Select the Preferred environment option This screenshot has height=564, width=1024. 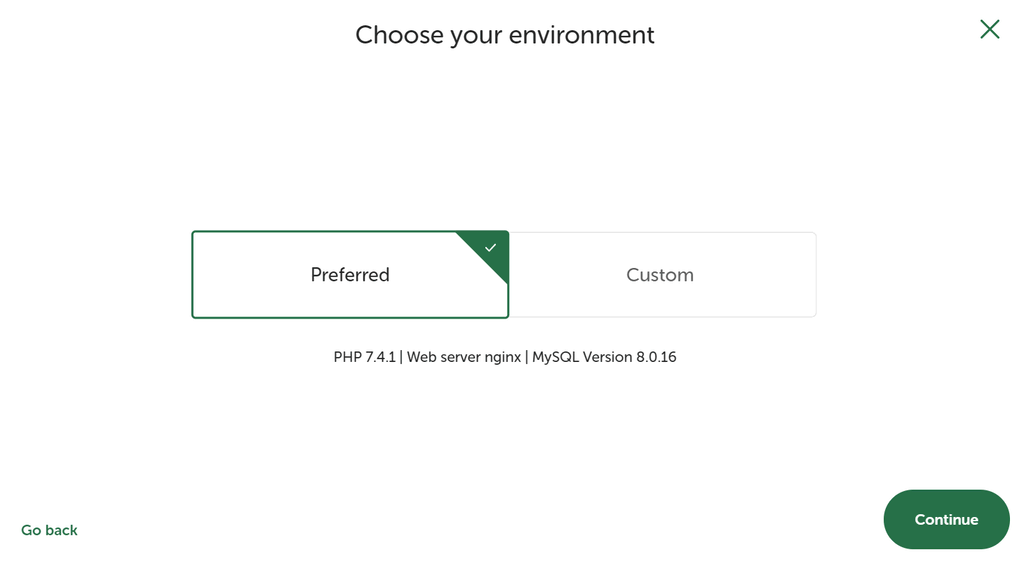click(x=350, y=275)
